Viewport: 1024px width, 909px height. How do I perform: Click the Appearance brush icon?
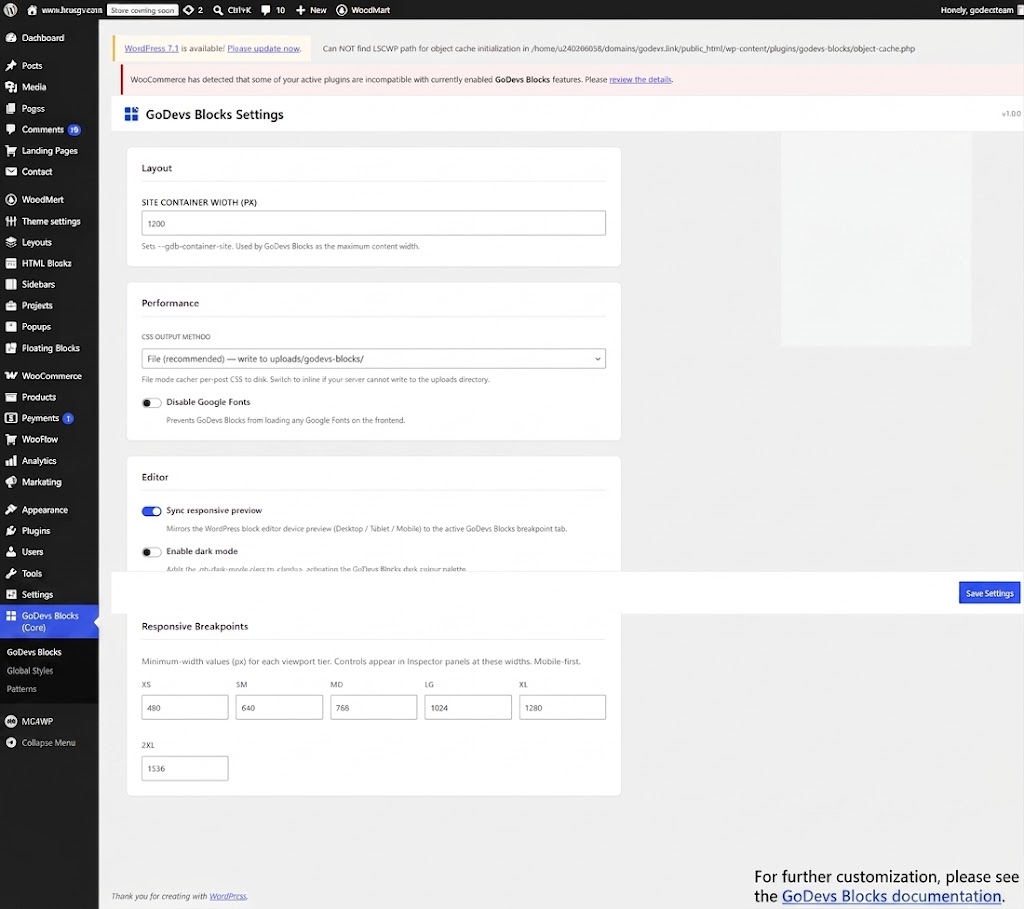10,510
